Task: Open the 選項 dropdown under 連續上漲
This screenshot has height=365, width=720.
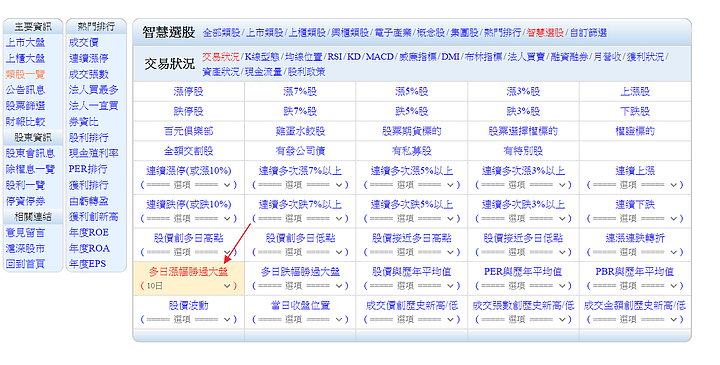Action: pyautogui.click(x=635, y=185)
